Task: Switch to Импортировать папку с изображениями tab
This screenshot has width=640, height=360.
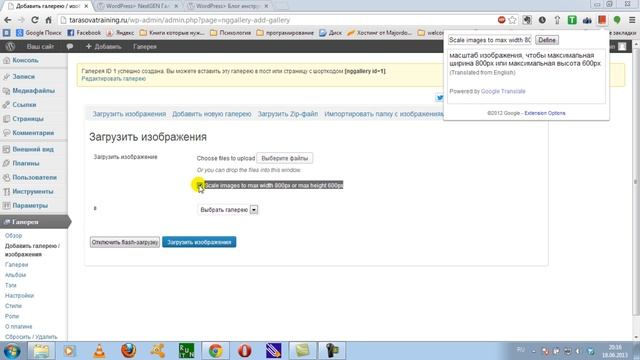Action: (x=384, y=114)
